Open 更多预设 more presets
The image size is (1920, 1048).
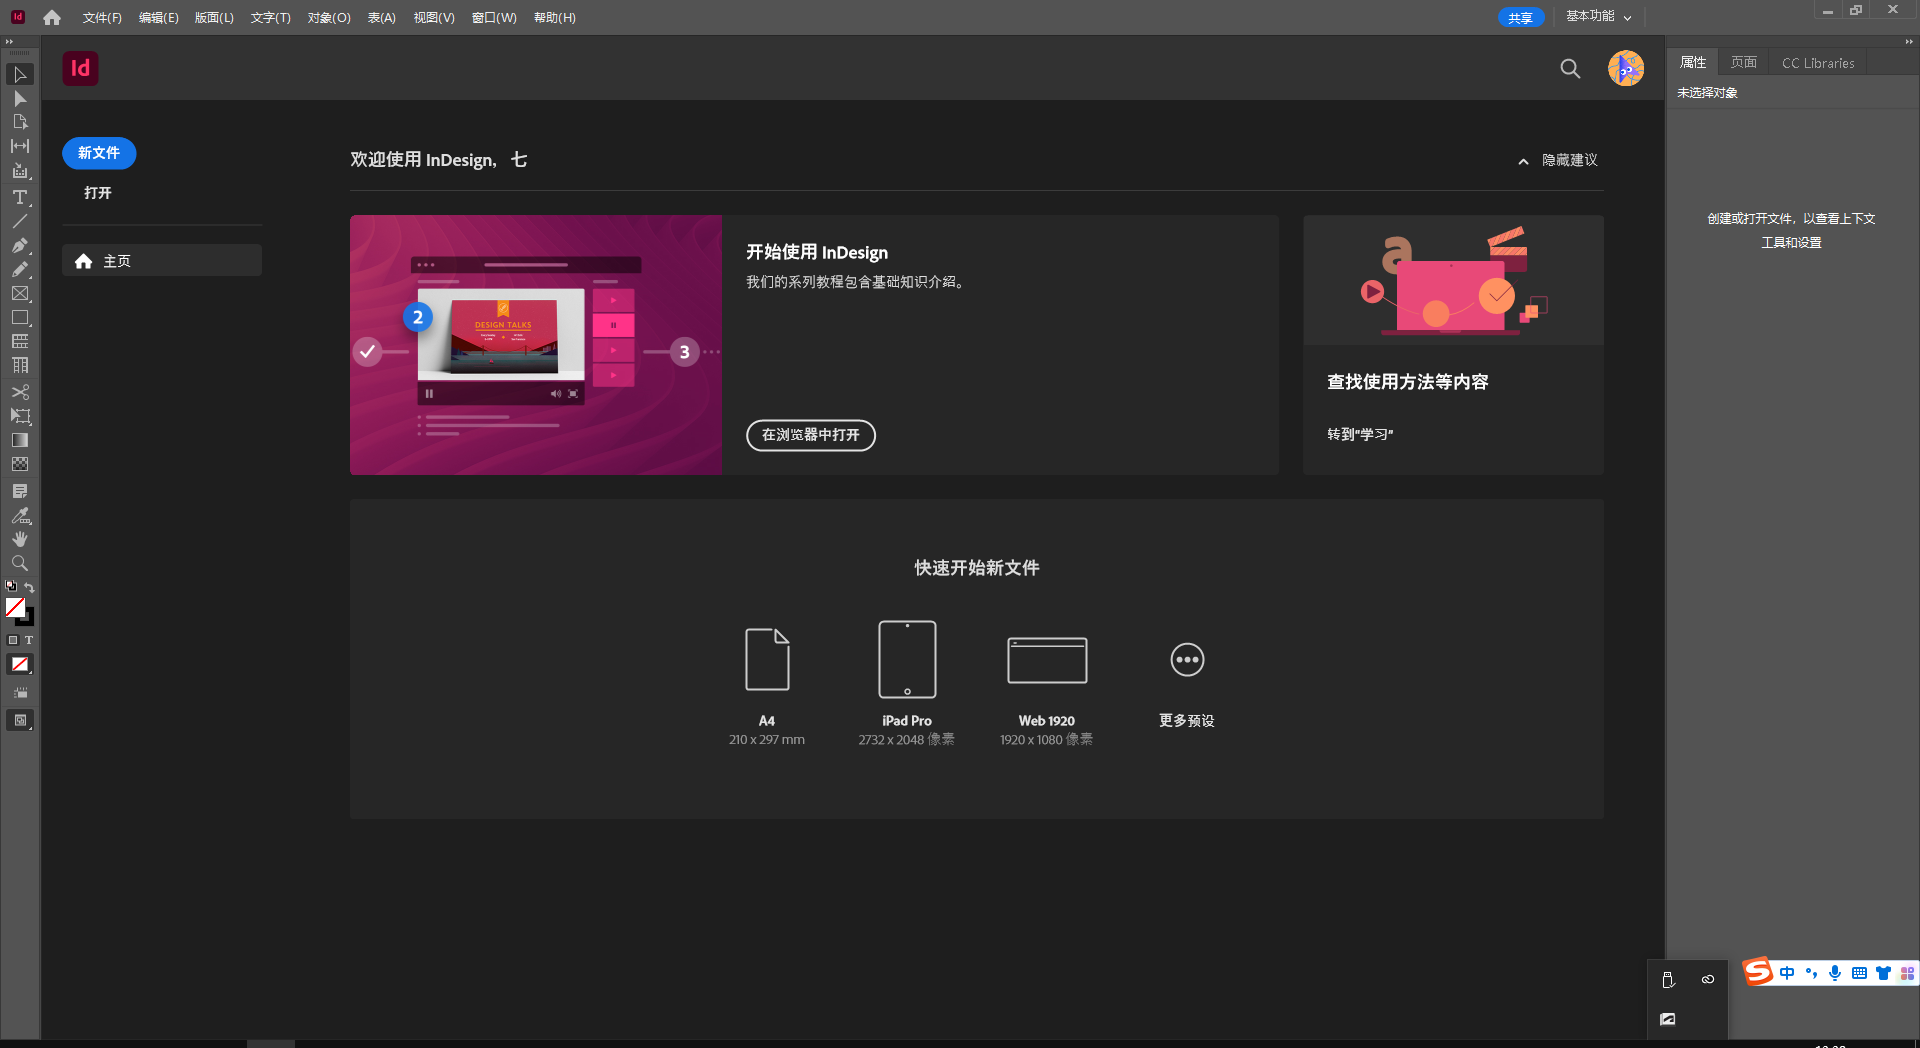pos(1187,683)
